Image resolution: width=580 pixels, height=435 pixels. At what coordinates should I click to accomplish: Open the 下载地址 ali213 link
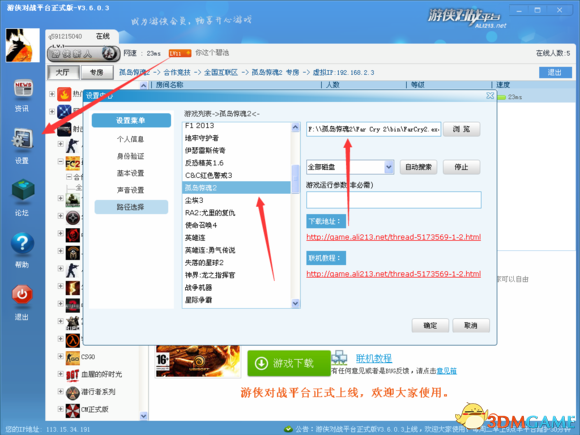394,237
